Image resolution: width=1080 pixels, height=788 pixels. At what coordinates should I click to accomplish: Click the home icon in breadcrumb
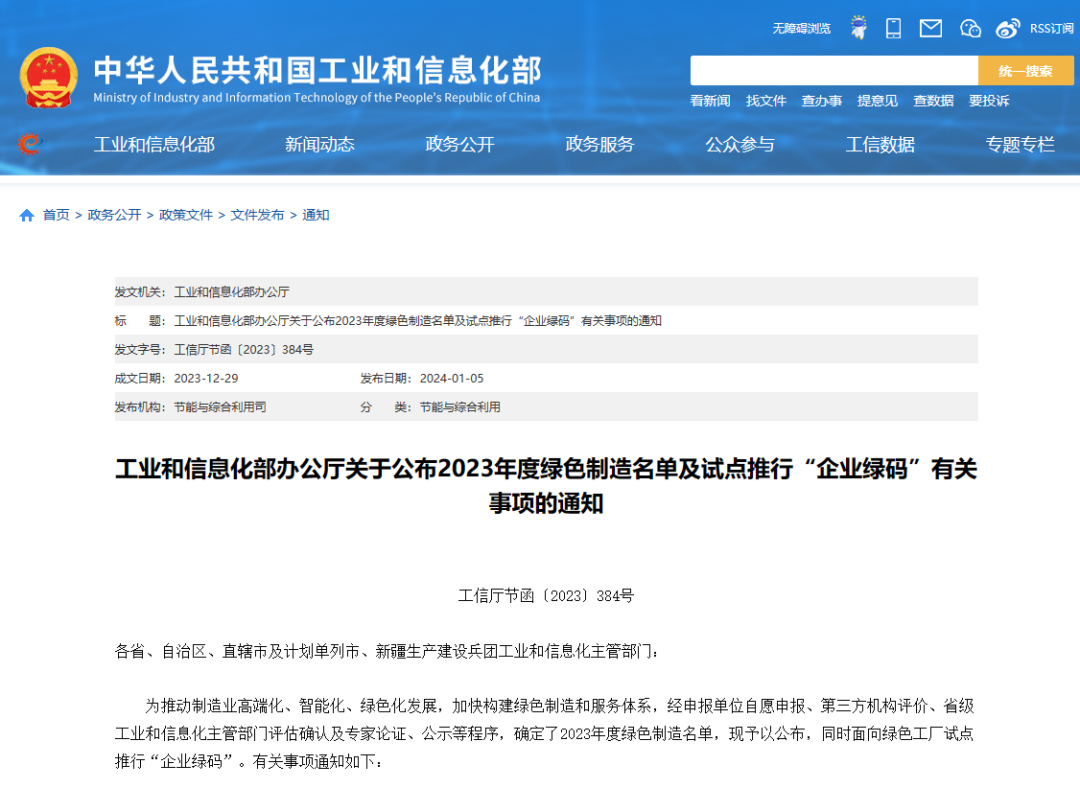click(27, 216)
